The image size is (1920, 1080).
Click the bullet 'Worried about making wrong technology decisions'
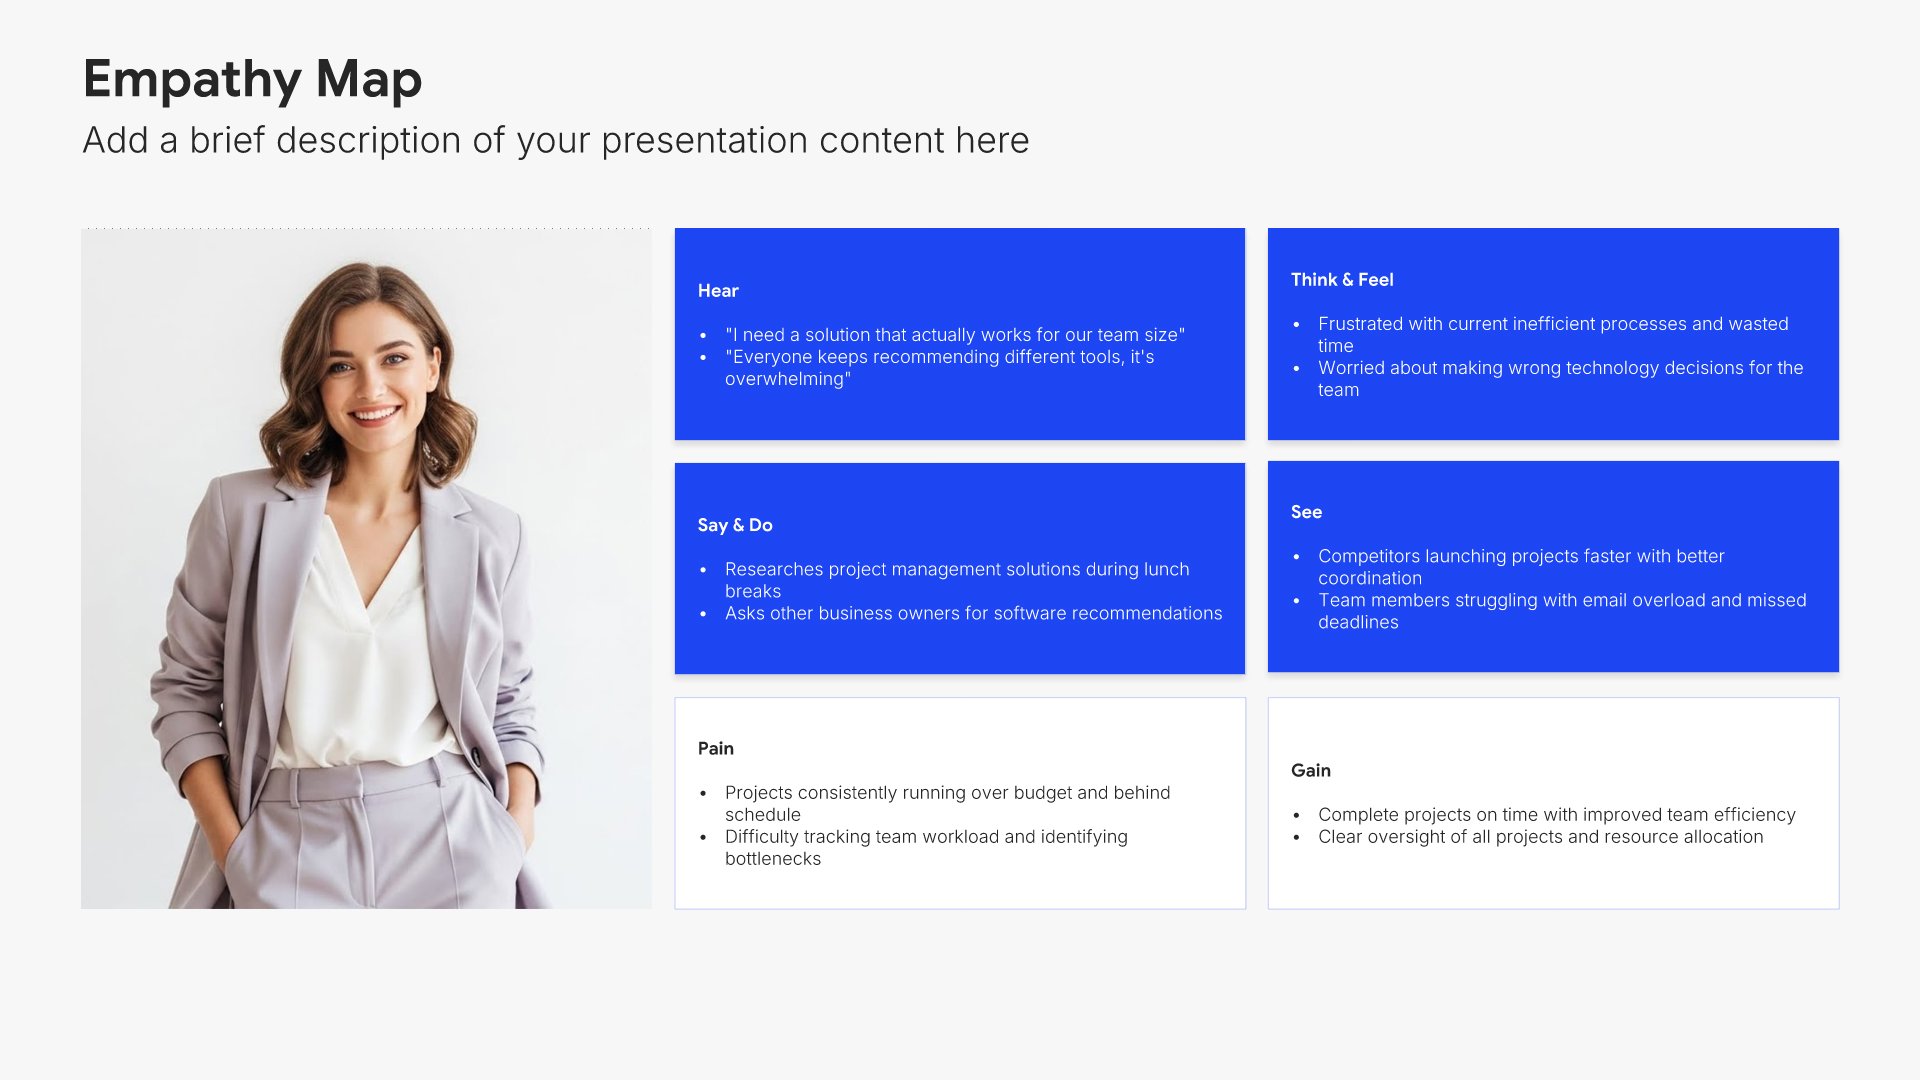(x=1560, y=379)
